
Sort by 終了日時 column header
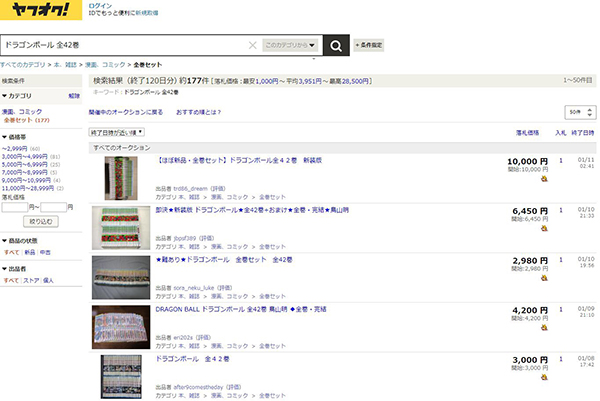(x=583, y=133)
